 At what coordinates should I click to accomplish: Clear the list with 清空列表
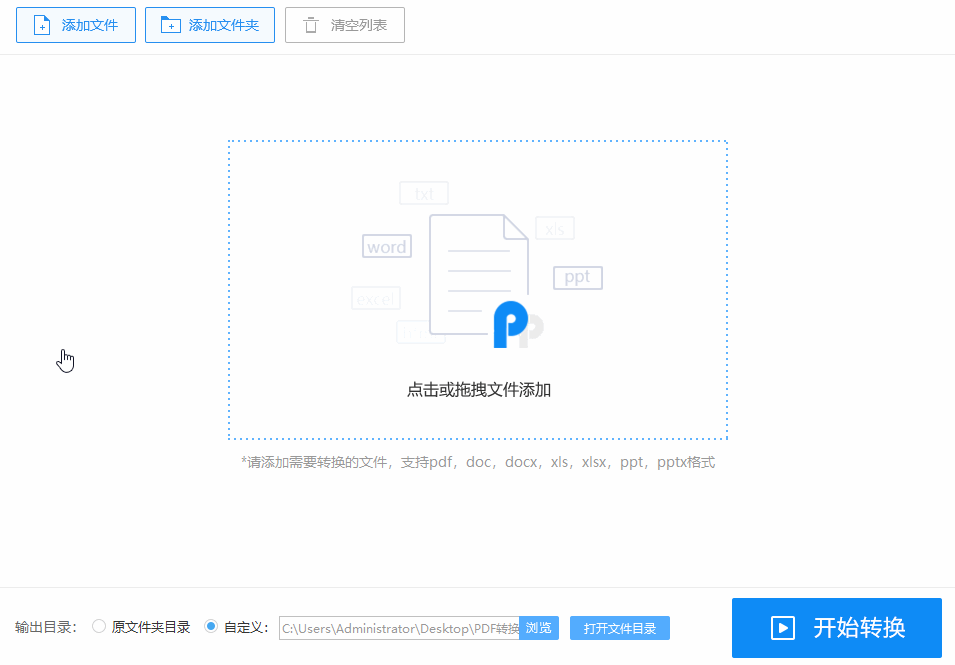tap(344, 24)
